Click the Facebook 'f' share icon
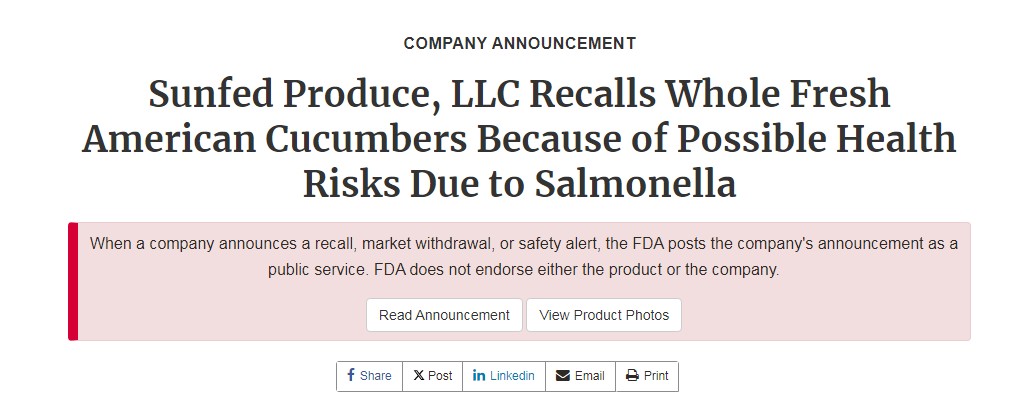The image size is (1031, 411). coord(351,375)
